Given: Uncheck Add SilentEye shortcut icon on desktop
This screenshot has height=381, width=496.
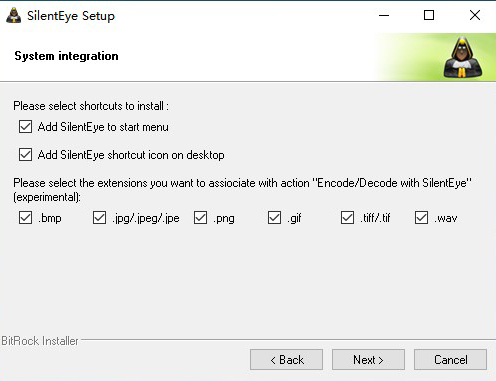Looking at the screenshot, I should pyautogui.click(x=25, y=155).
